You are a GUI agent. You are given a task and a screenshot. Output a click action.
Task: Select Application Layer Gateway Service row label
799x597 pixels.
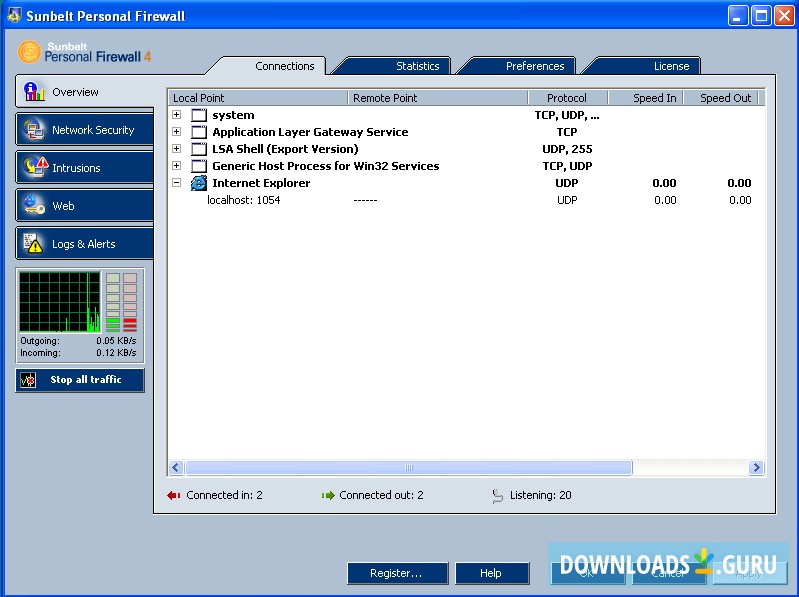click(x=310, y=132)
